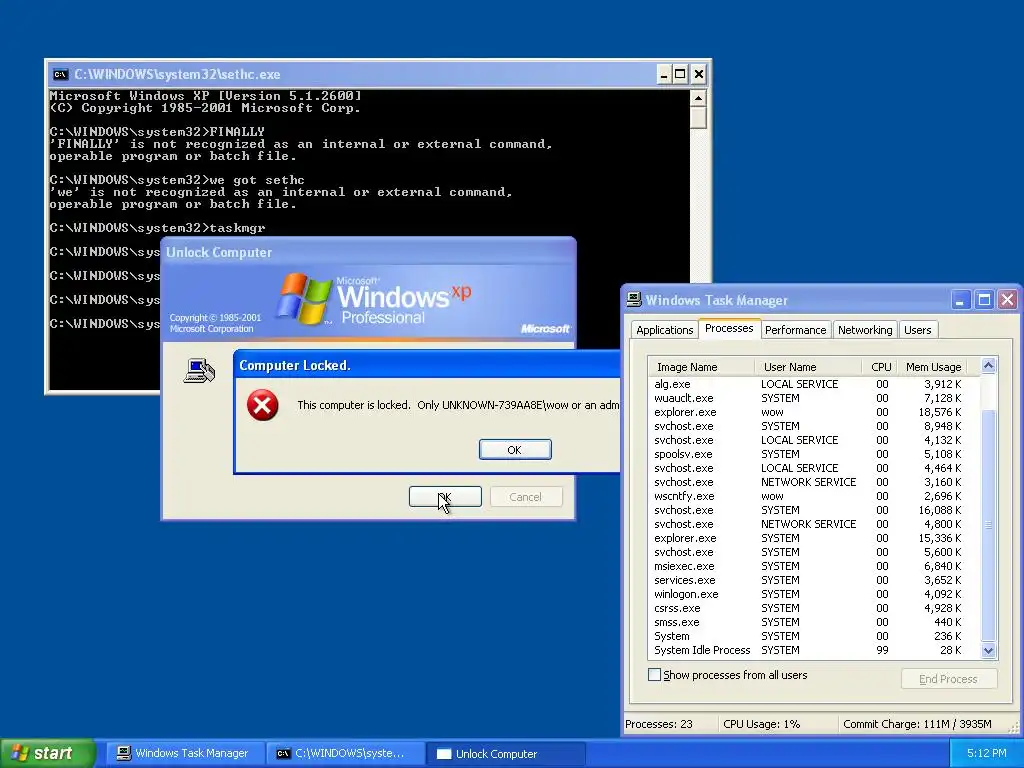Image resolution: width=1024 pixels, height=768 pixels.
Task: Minimize the Windows Task Manager window
Action: 960,300
